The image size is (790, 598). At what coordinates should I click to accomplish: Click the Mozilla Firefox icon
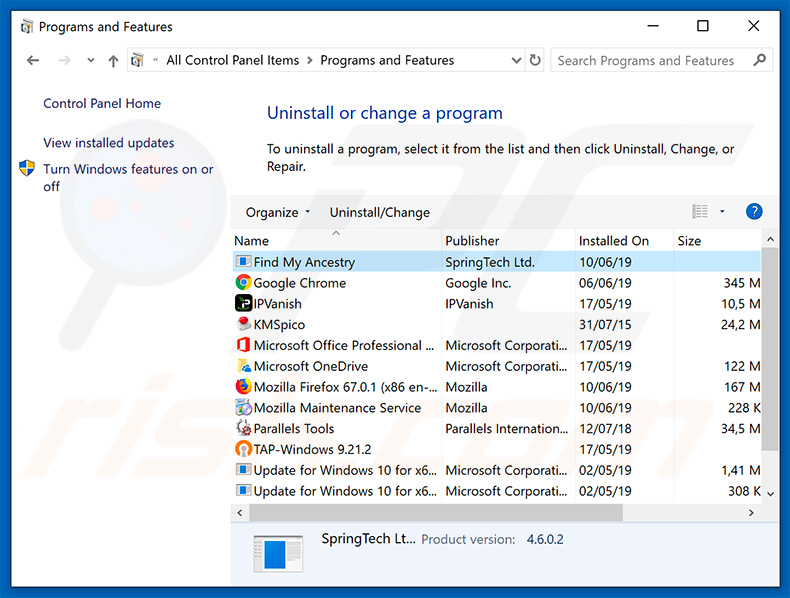click(x=243, y=387)
